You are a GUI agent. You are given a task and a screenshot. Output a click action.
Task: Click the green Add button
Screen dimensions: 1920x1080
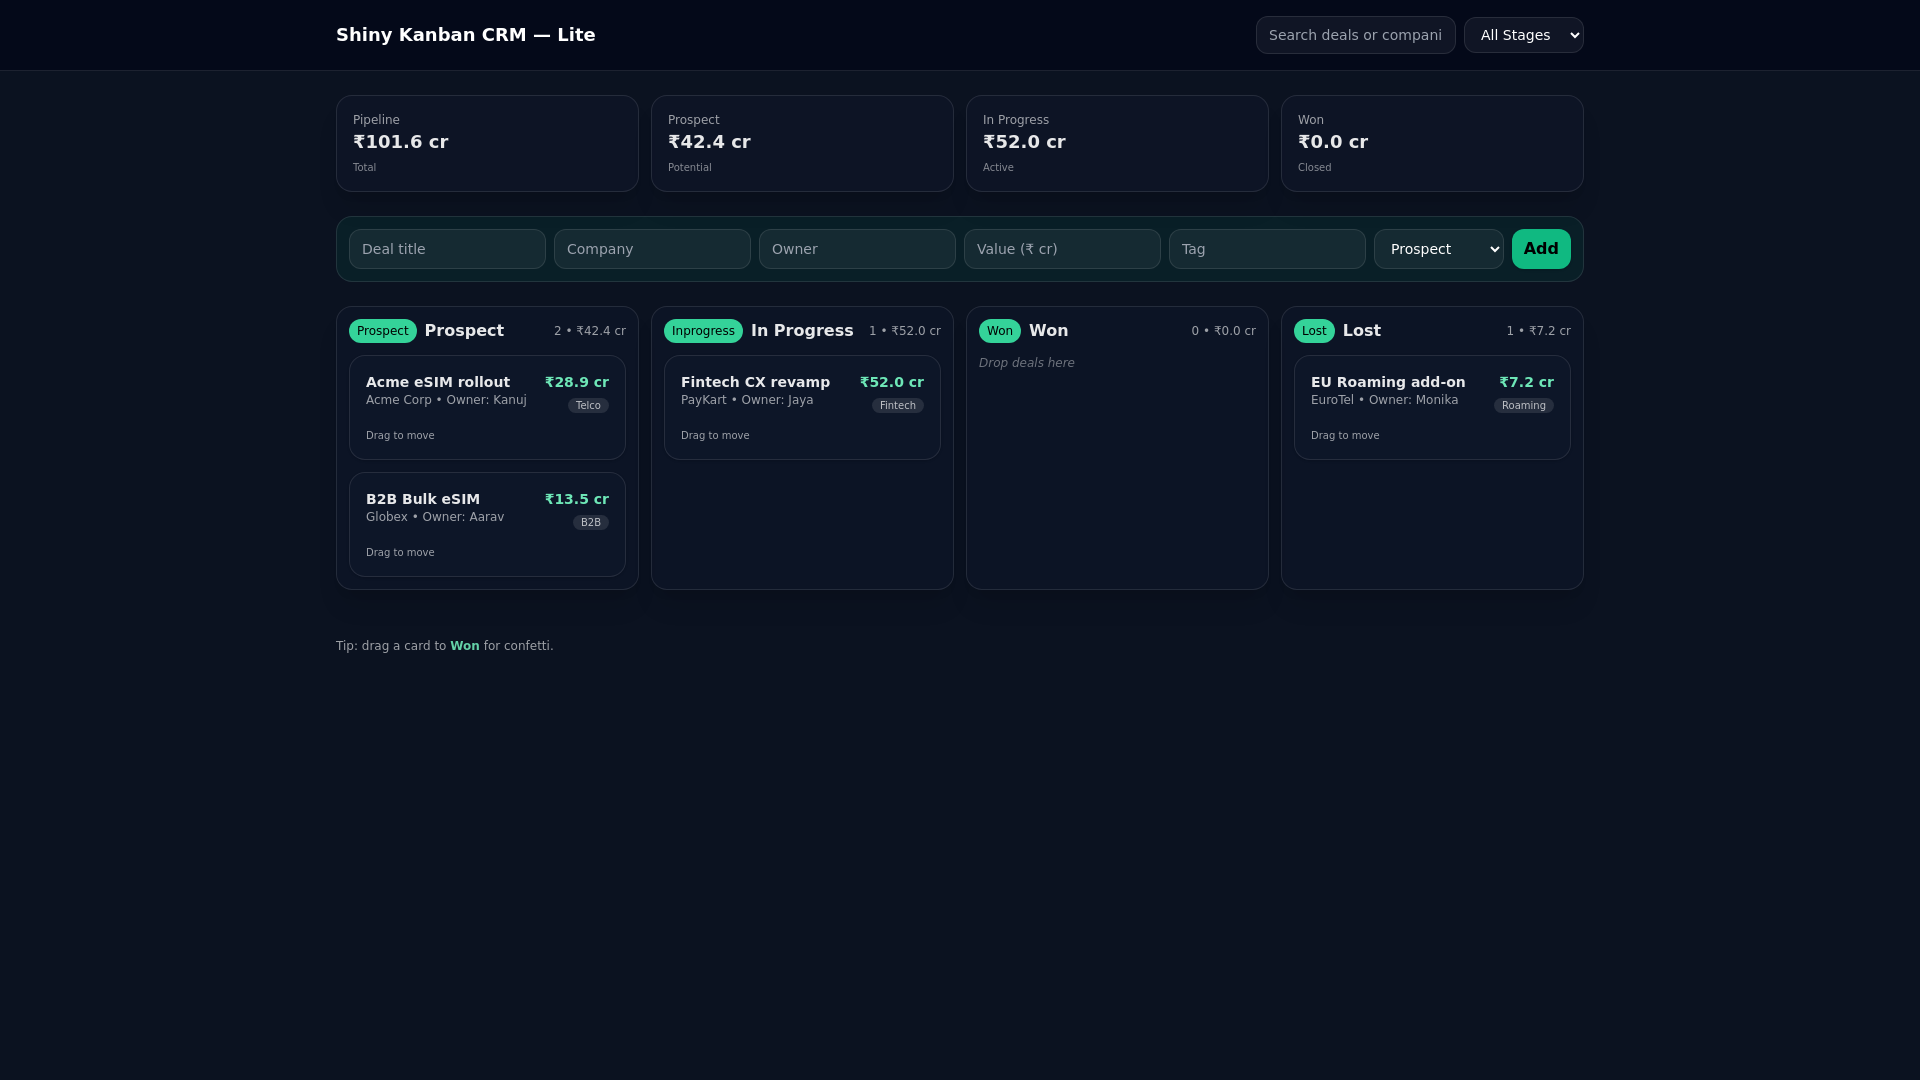coord(1541,249)
